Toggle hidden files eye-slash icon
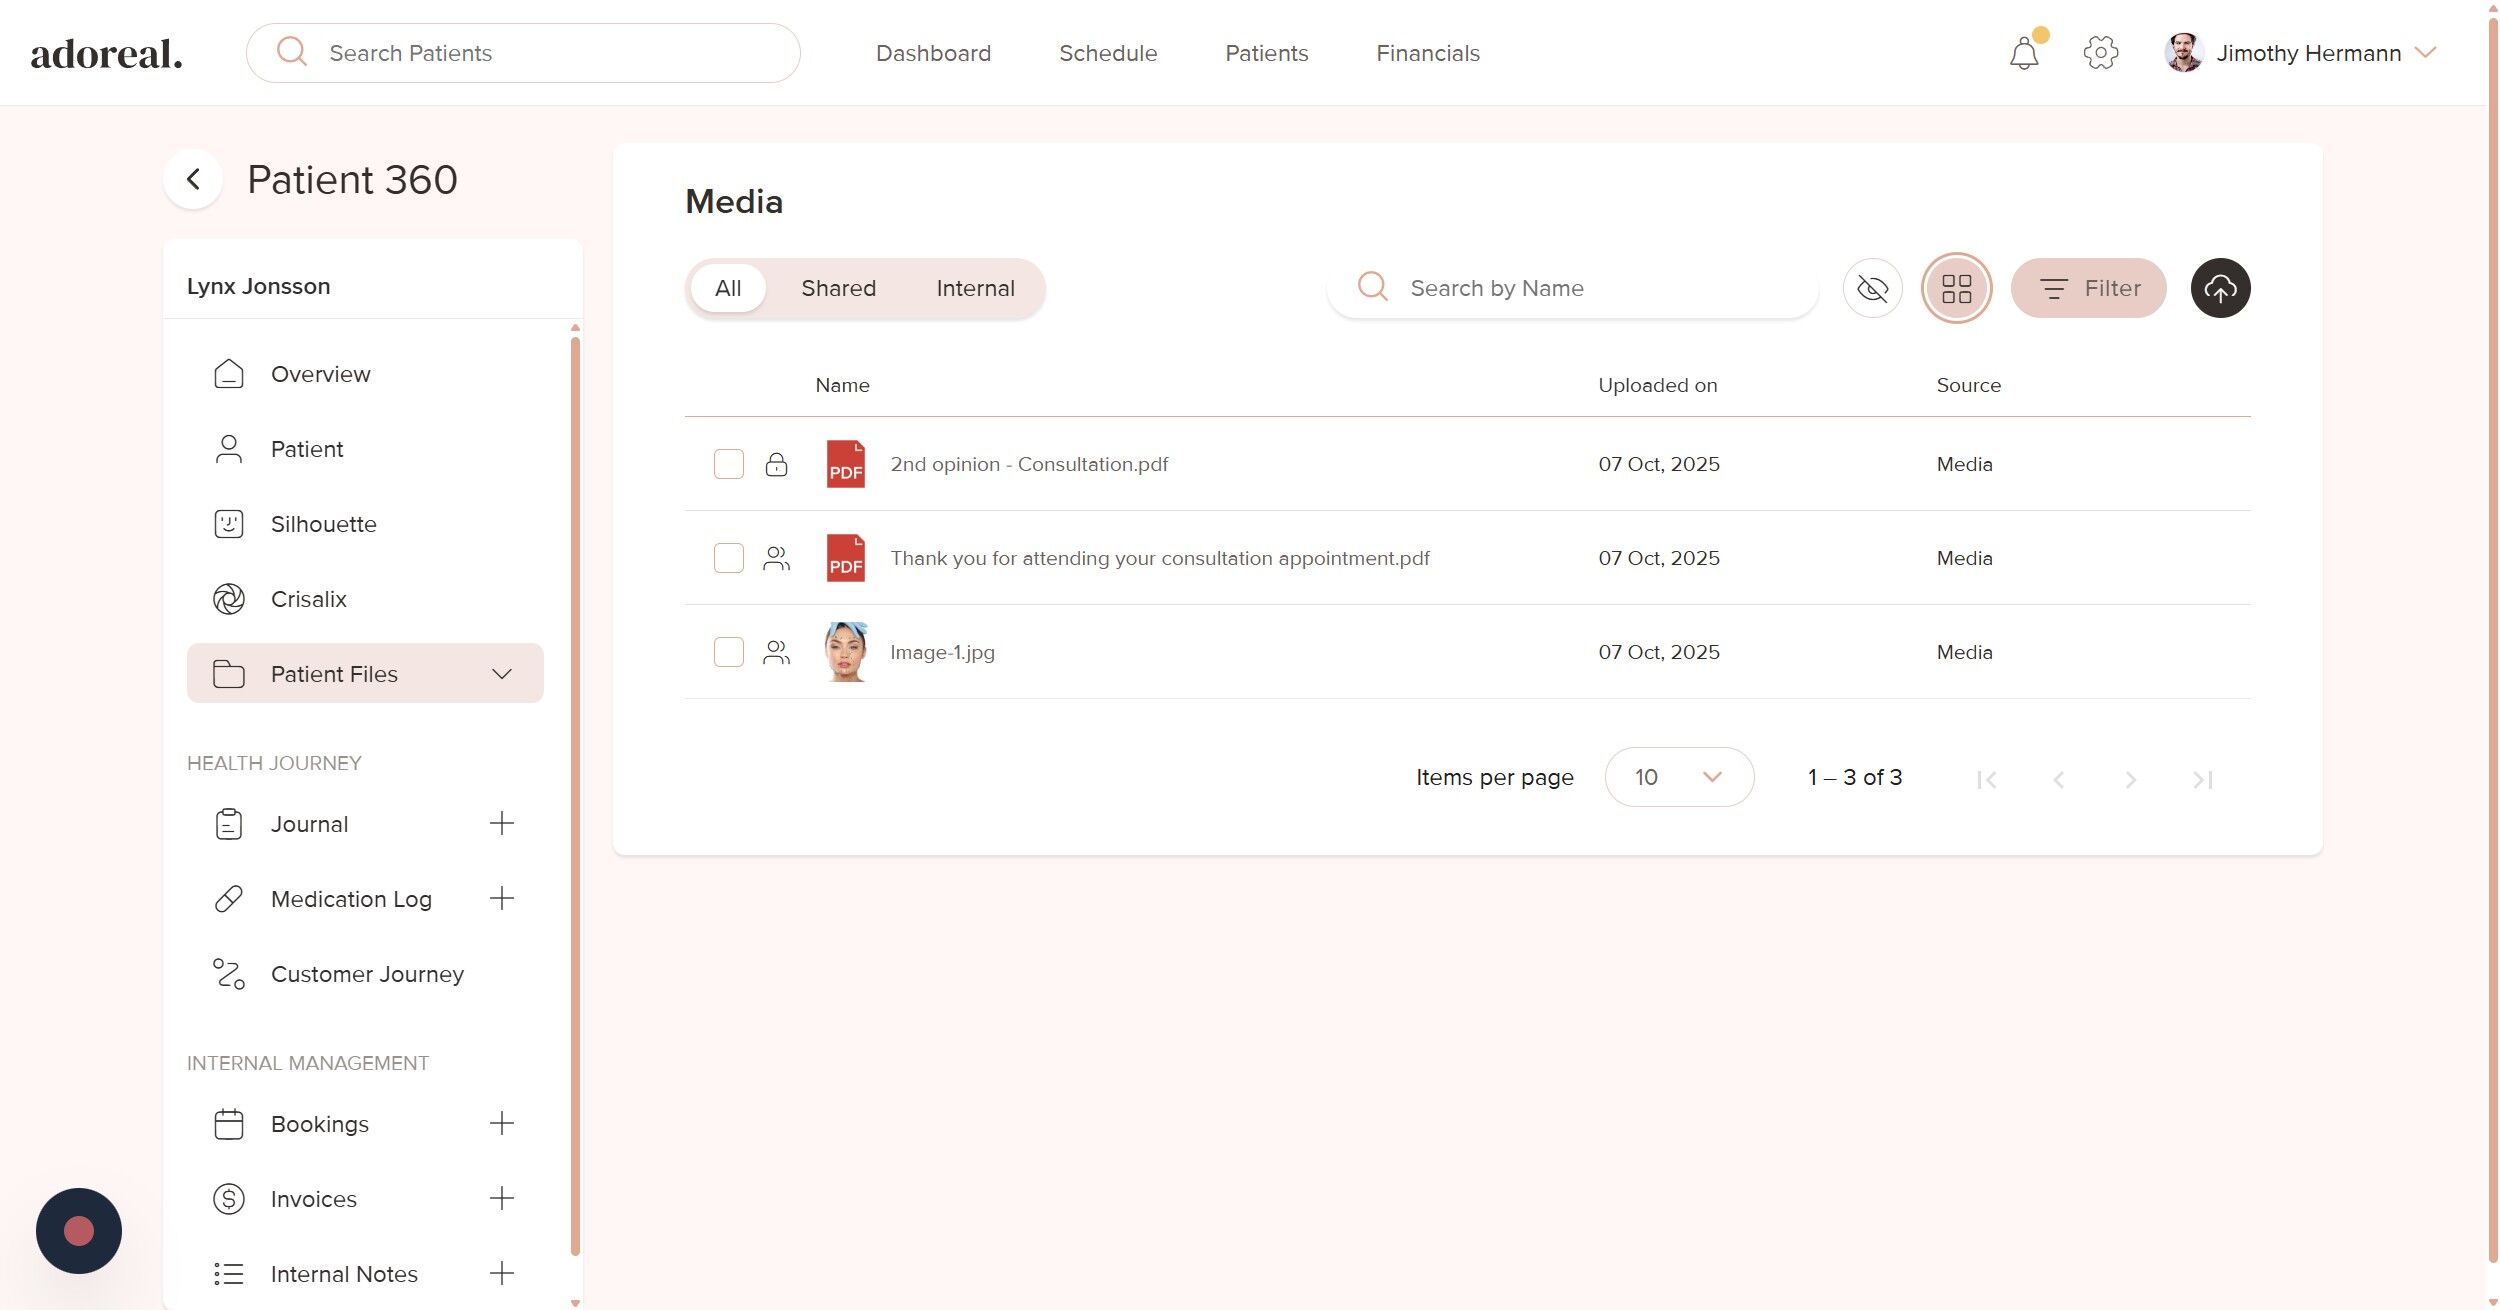The image size is (2500, 1310). [1871, 288]
